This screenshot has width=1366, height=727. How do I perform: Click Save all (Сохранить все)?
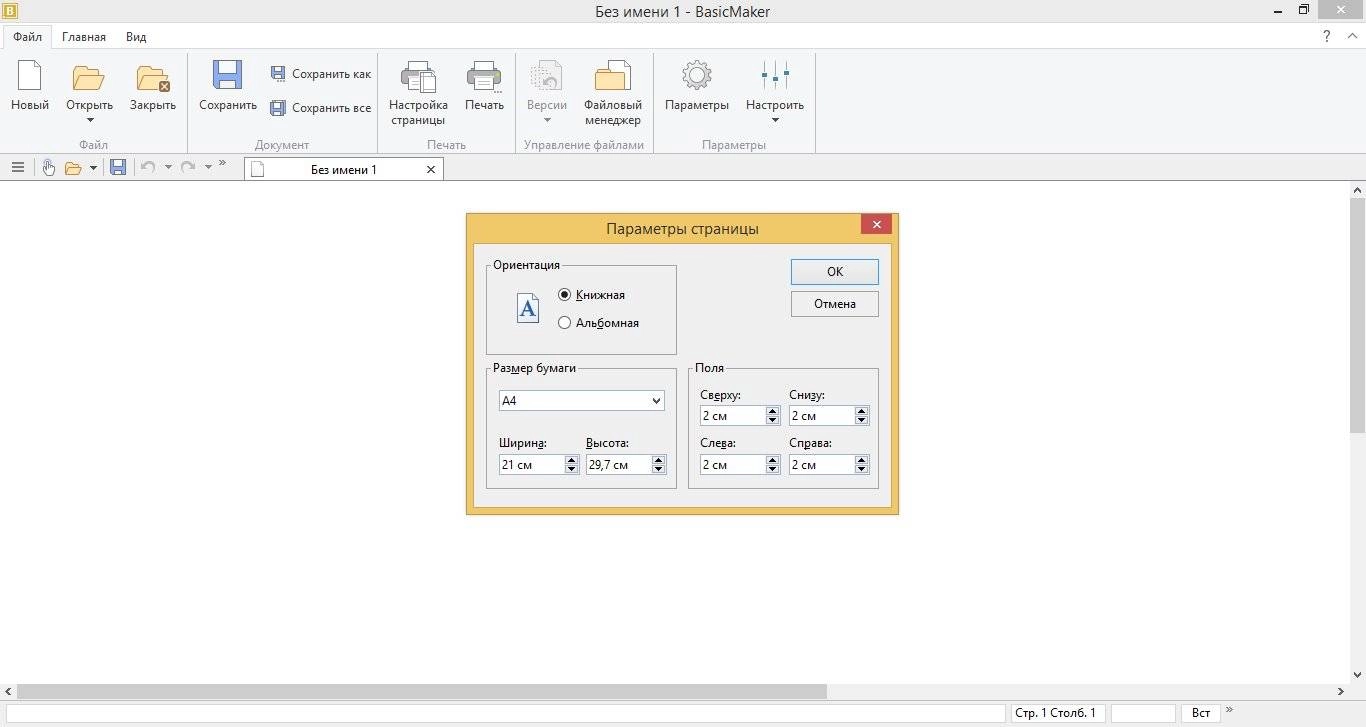click(x=320, y=108)
